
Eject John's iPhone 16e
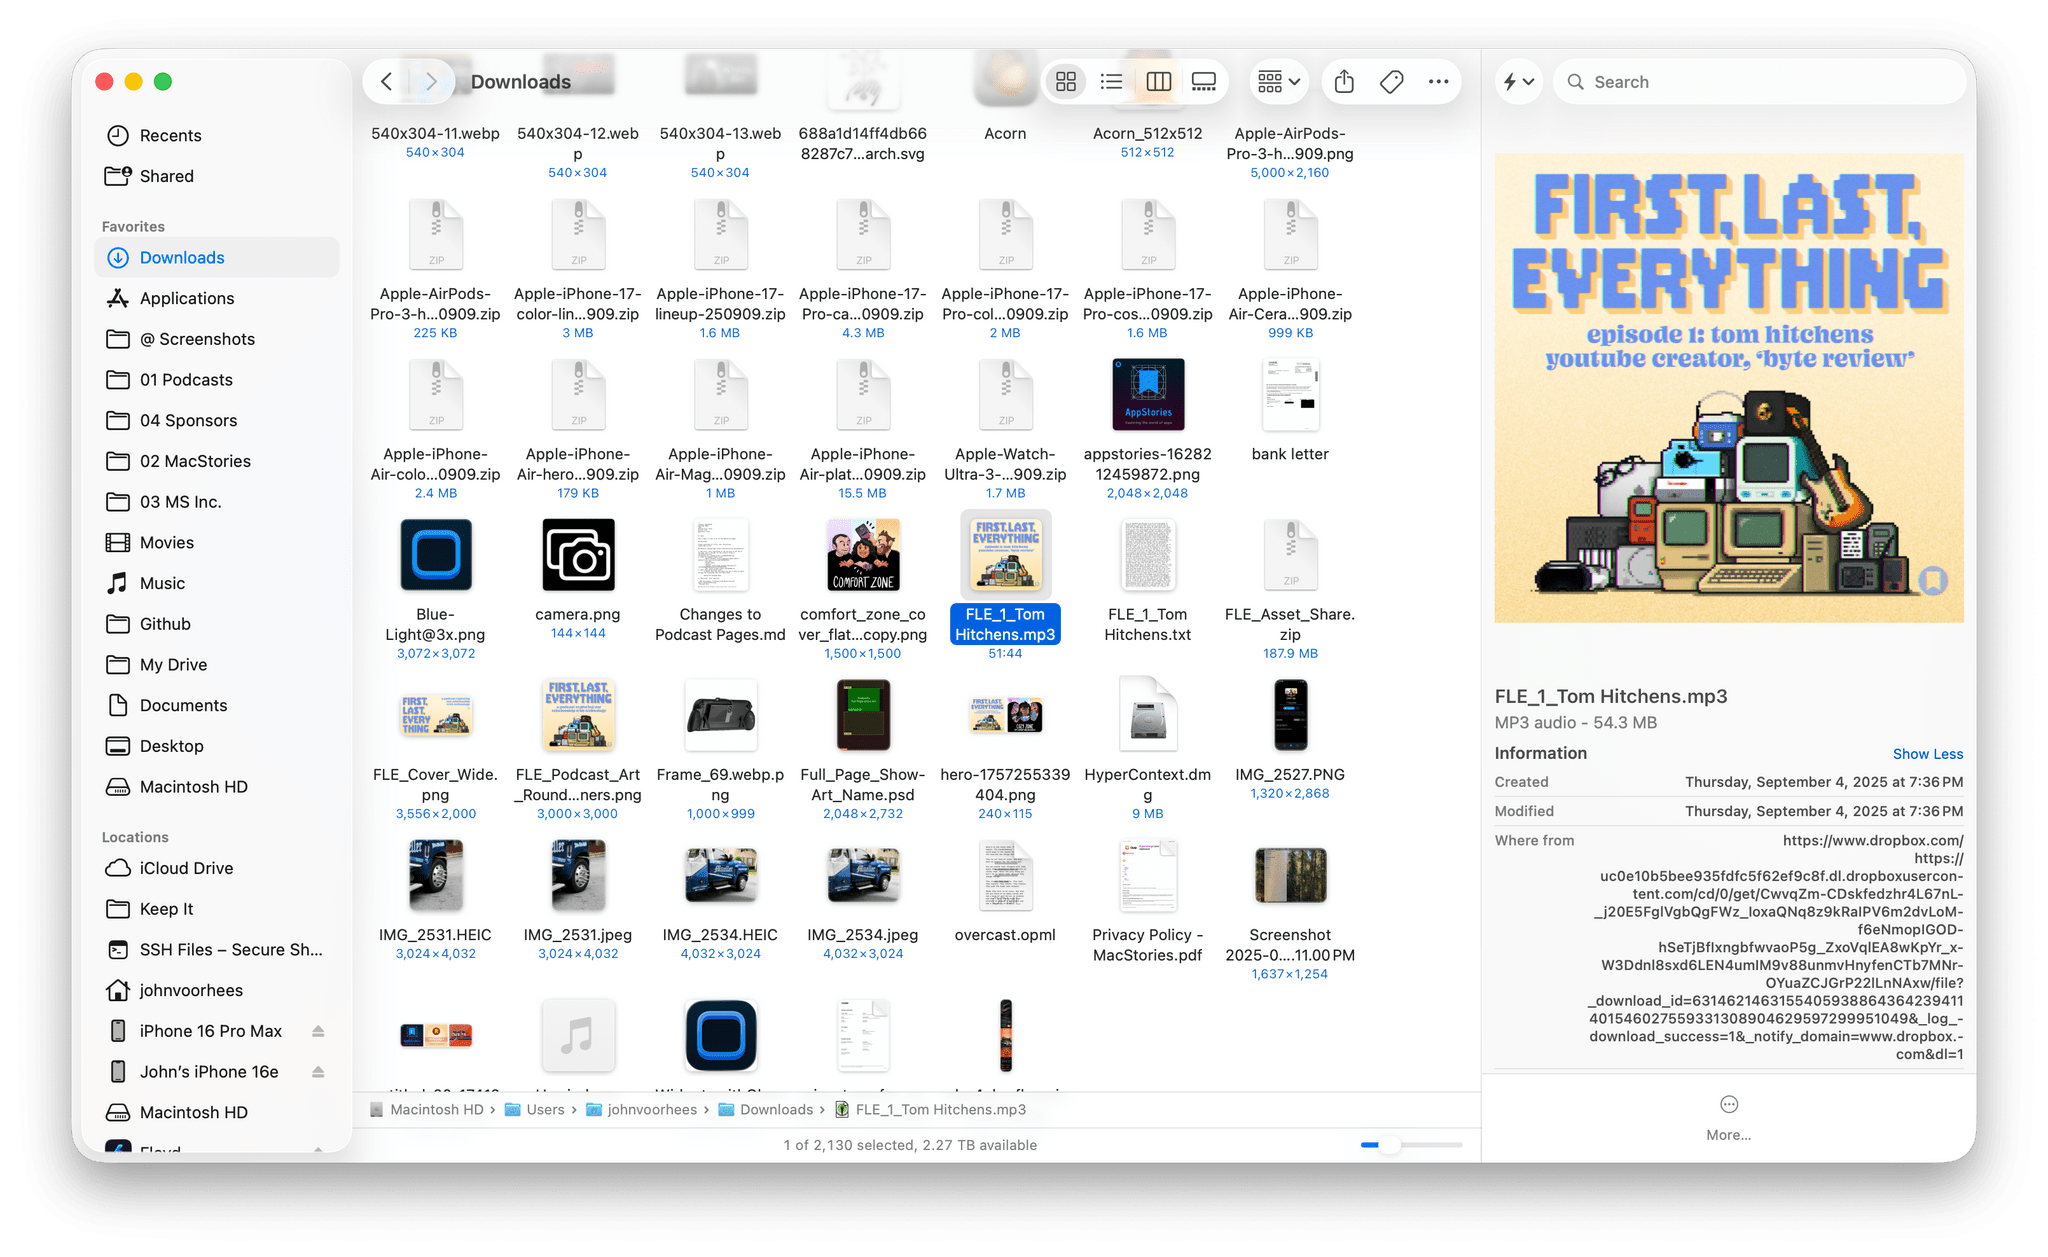coord(318,1072)
